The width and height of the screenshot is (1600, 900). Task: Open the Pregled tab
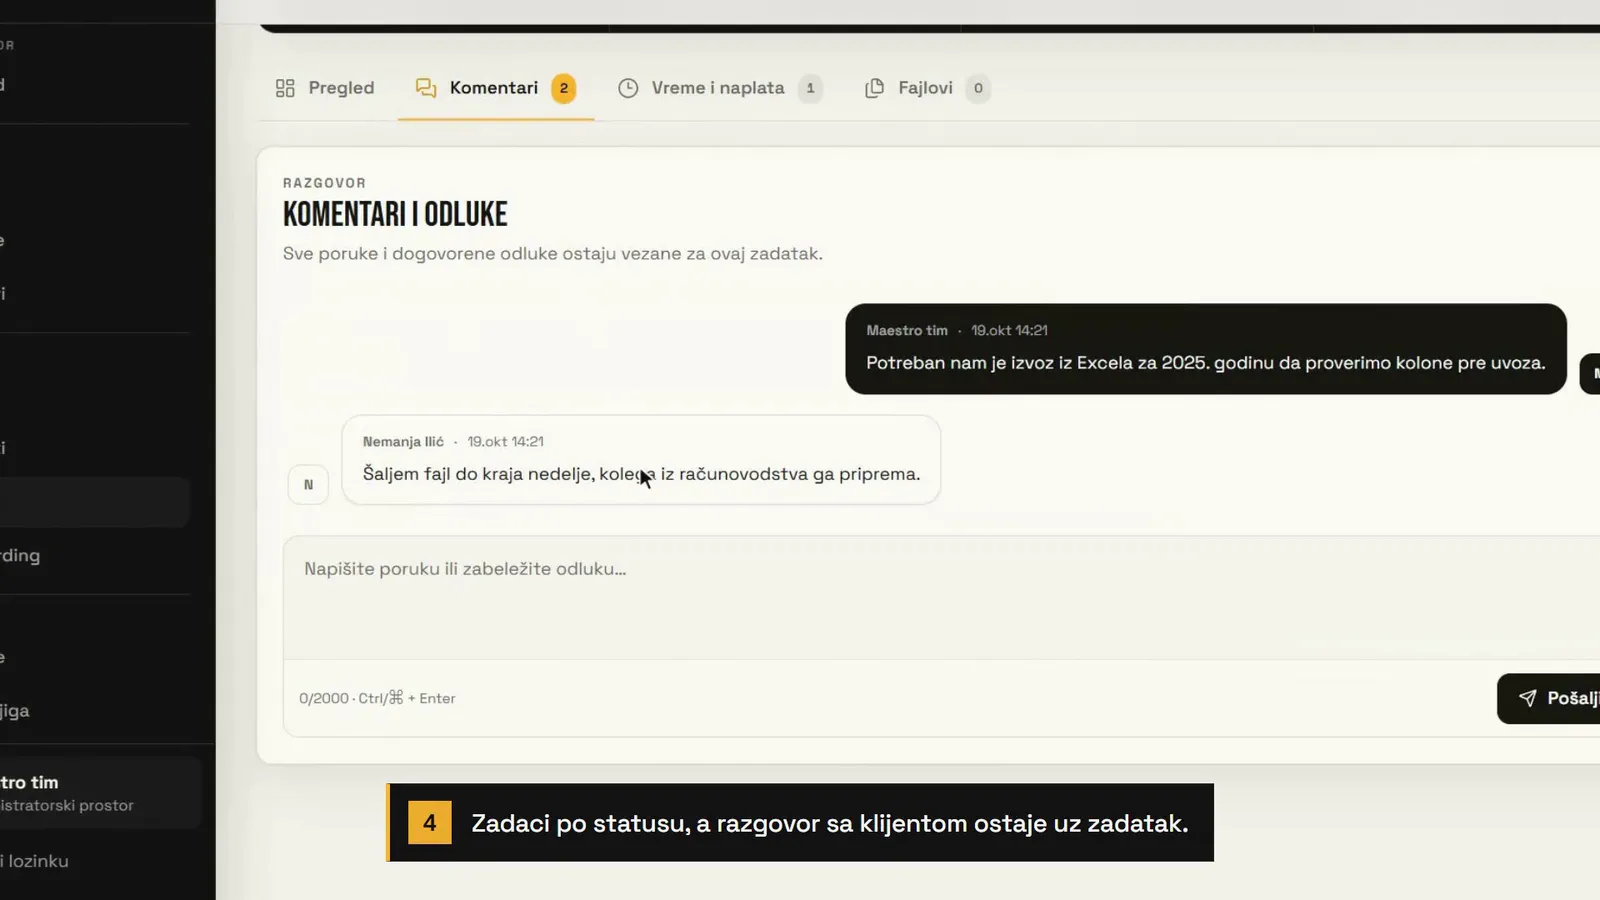pos(325,88)
